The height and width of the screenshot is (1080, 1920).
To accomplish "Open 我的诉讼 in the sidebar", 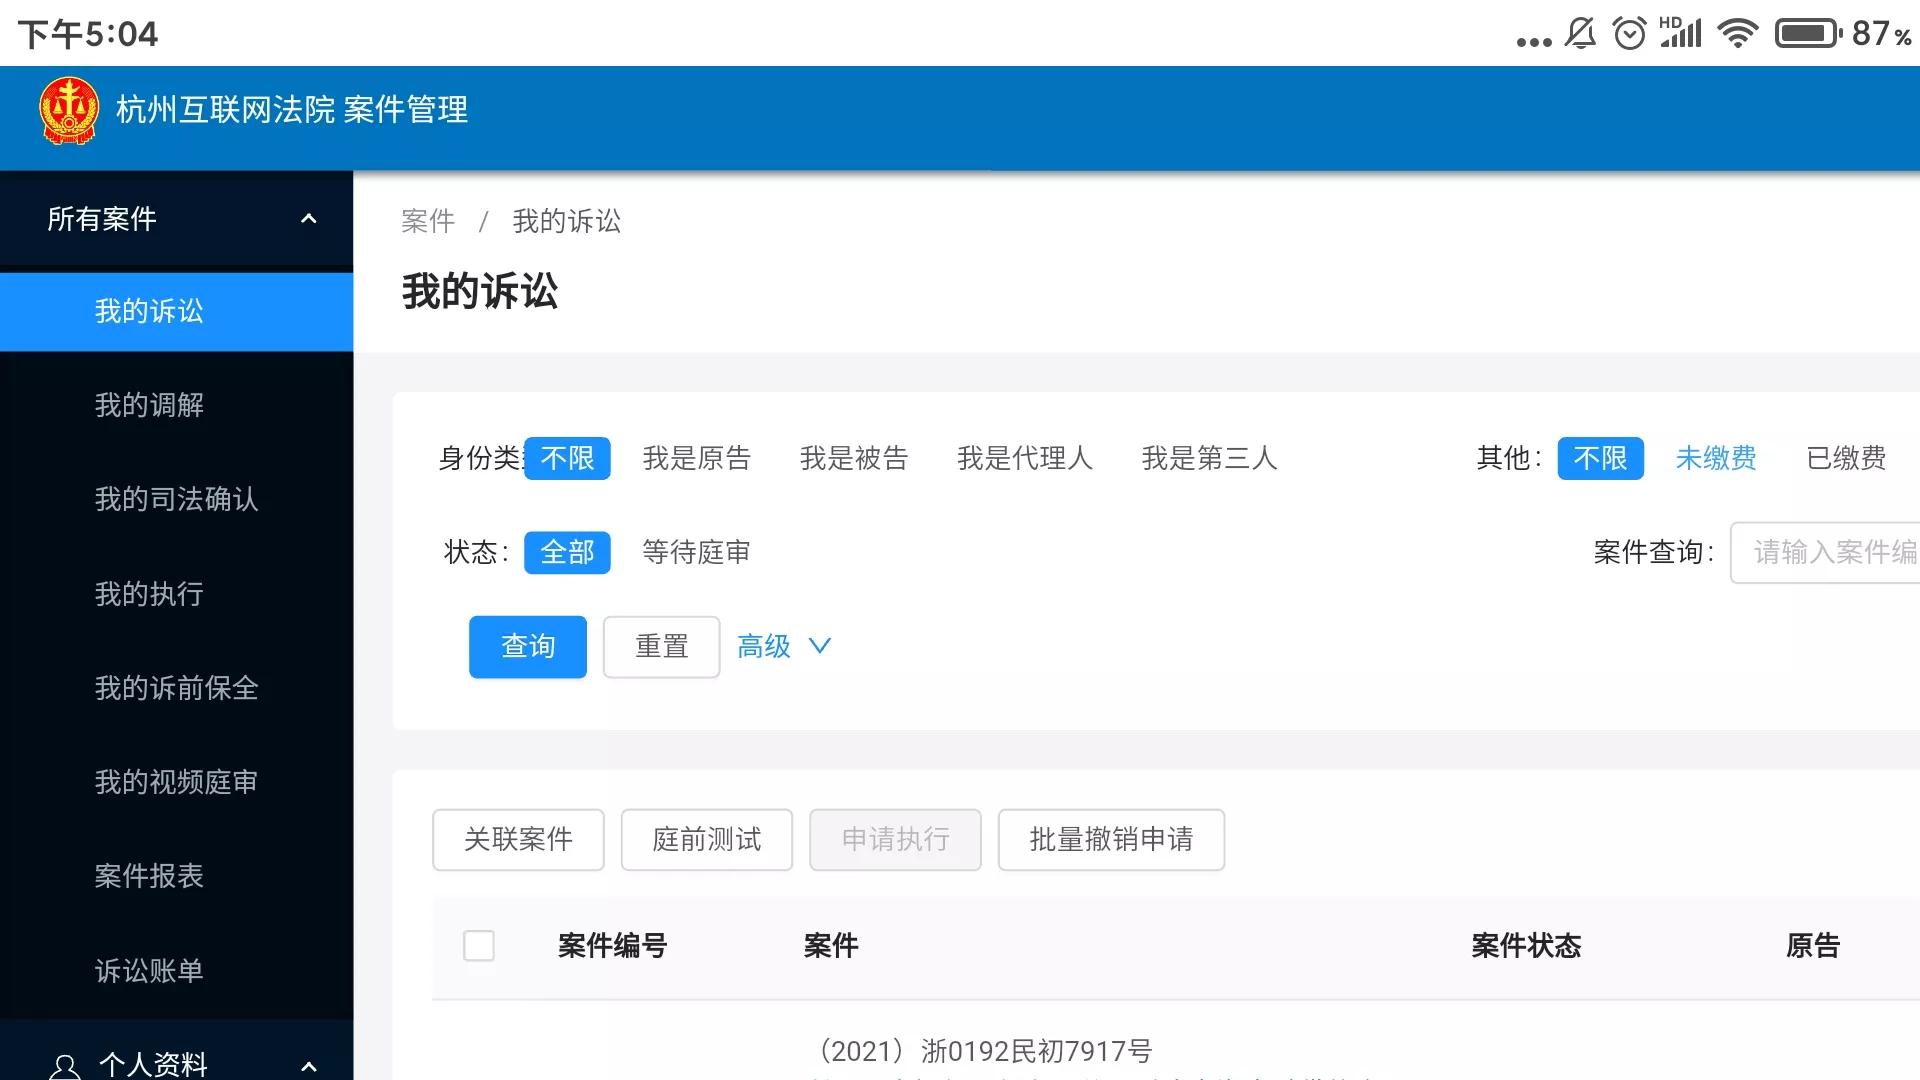I will [176, 311].
